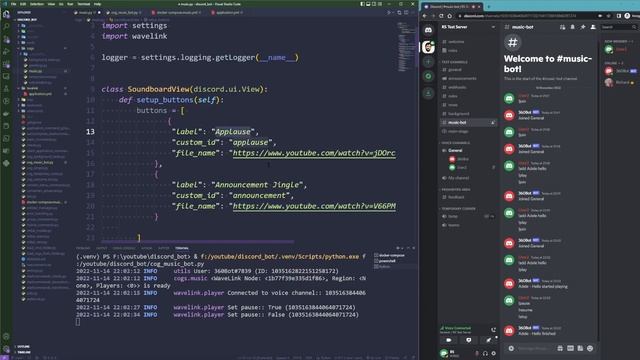Open the sticker picker
This screenshot has width=640, height=360.
point(580,348)
